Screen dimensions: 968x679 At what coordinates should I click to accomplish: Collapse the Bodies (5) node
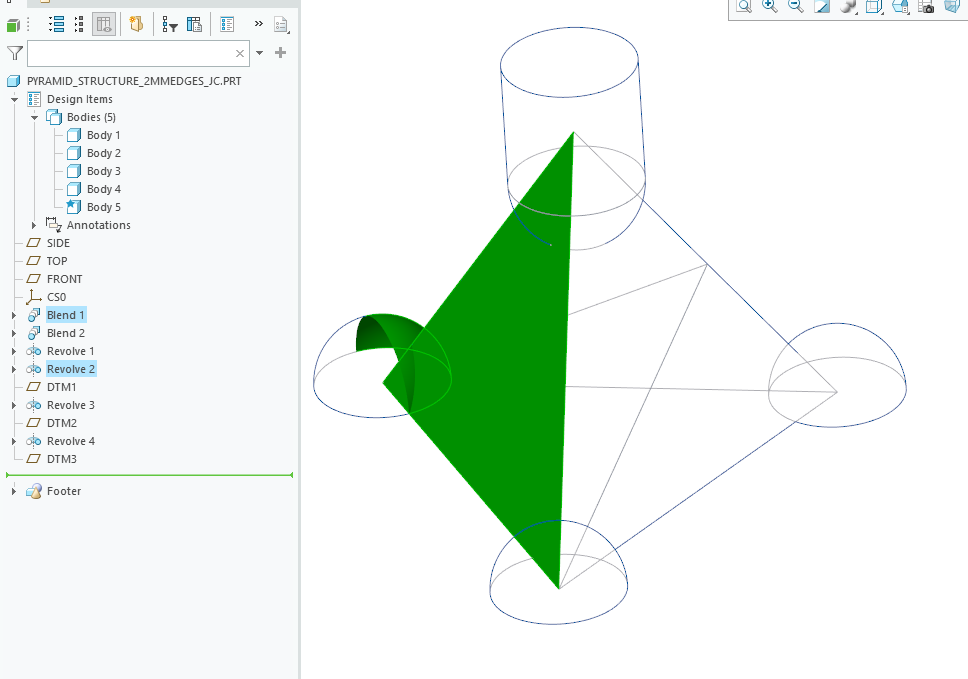pyautogui.click(x=35, y=117)
